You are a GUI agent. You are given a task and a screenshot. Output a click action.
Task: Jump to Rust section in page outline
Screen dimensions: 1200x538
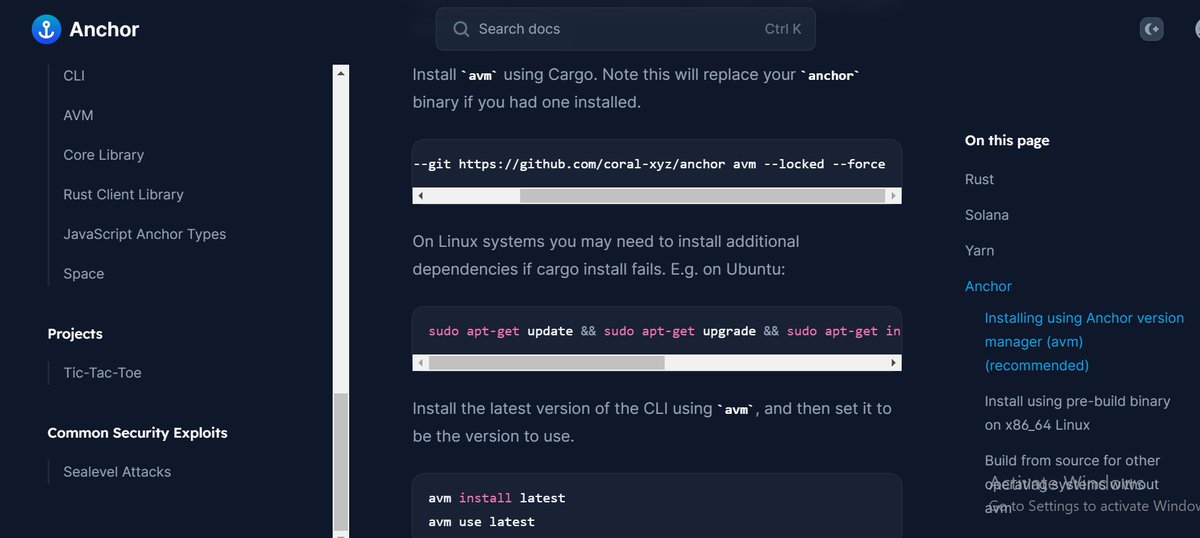point(979,179)
